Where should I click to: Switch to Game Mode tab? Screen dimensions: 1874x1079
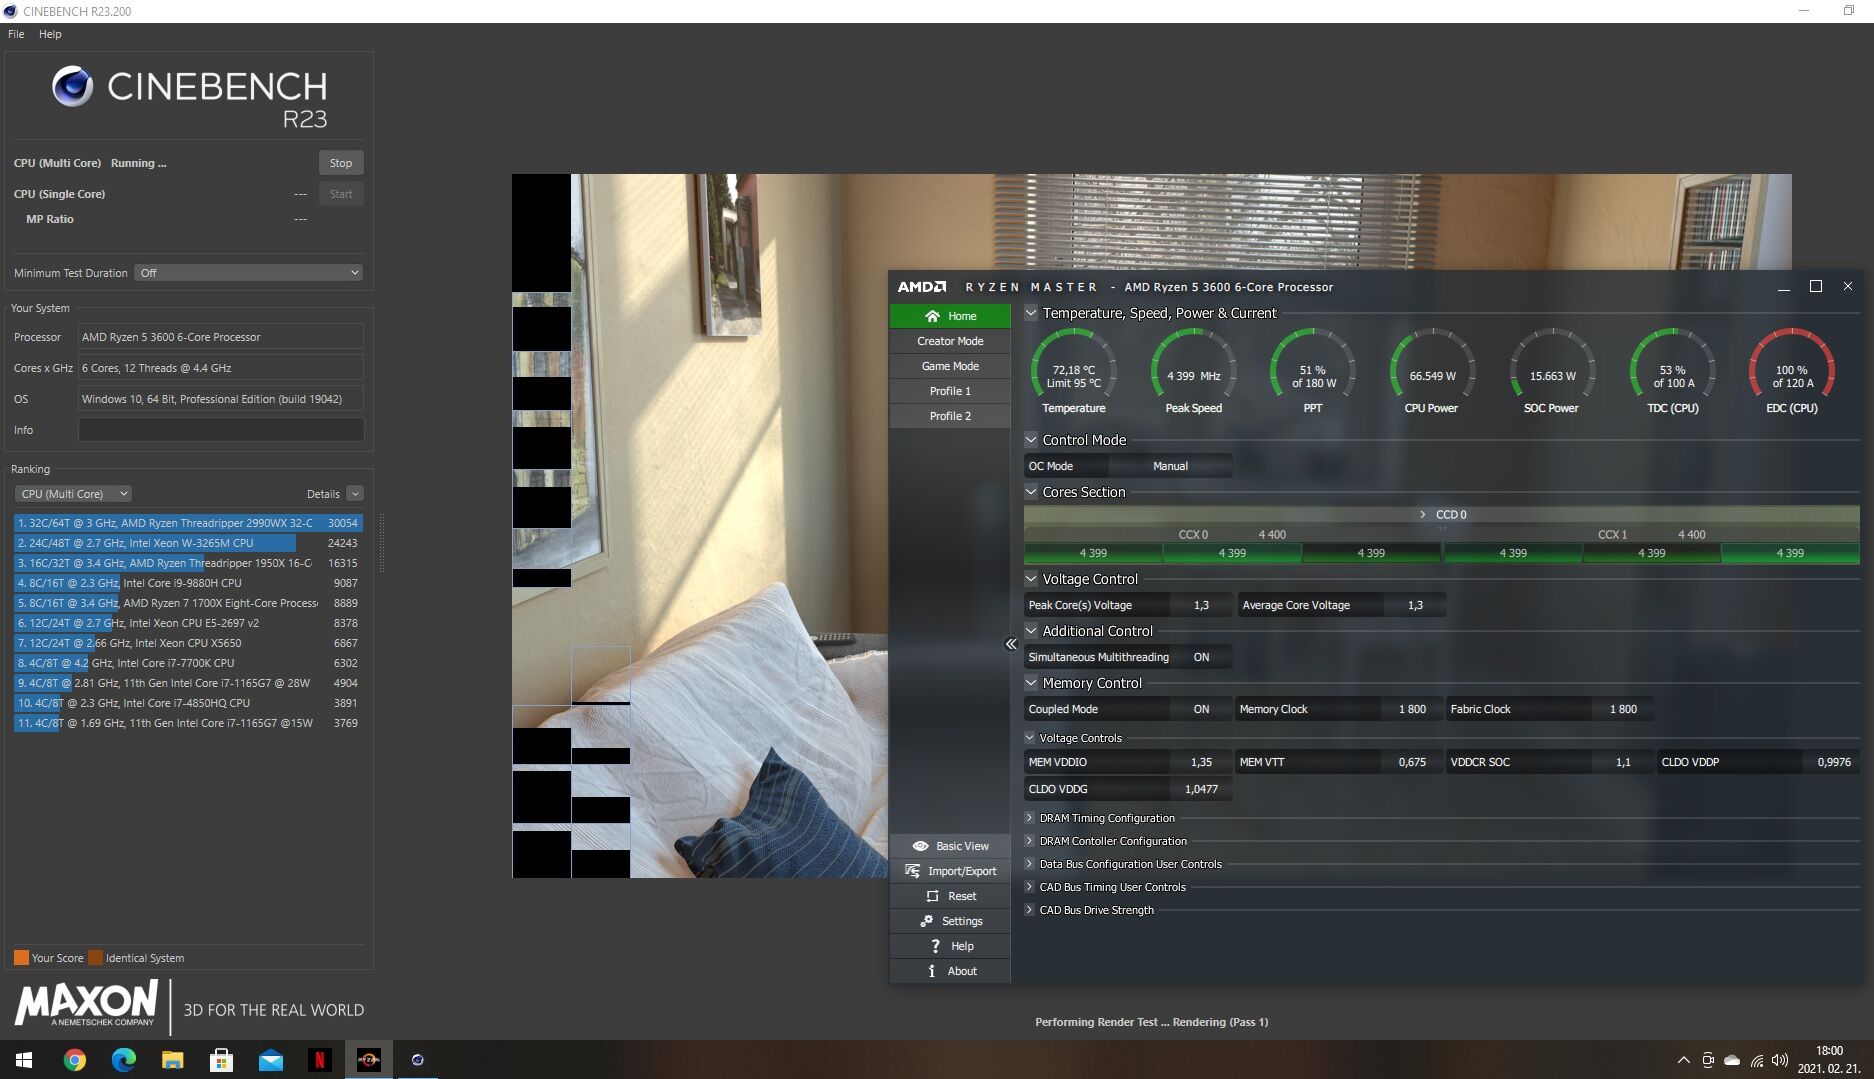point(950,366)
